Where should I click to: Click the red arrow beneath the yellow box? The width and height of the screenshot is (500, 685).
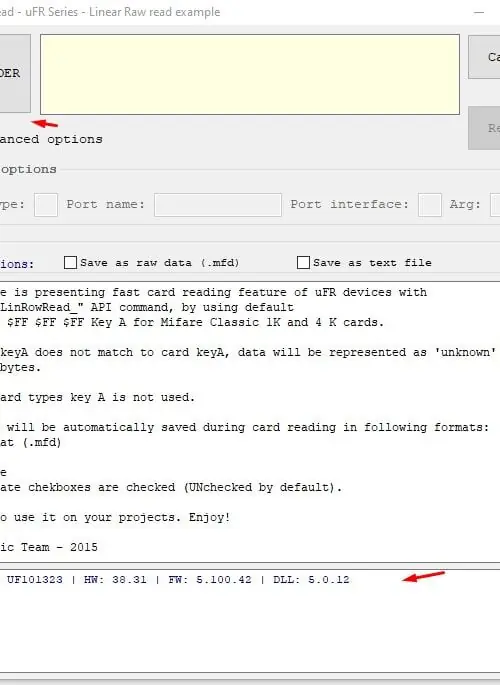click(x=45, y=124)
